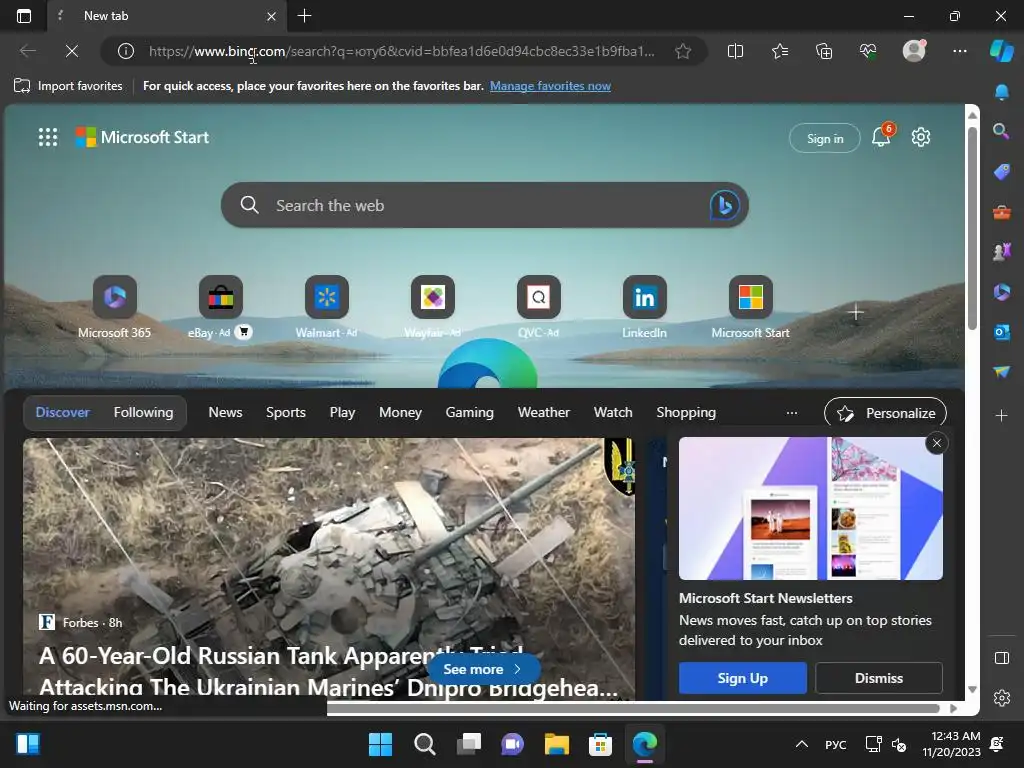Open sidebar Microsoft 365
1024x768 pixels.
click(x=1001, y=292)
